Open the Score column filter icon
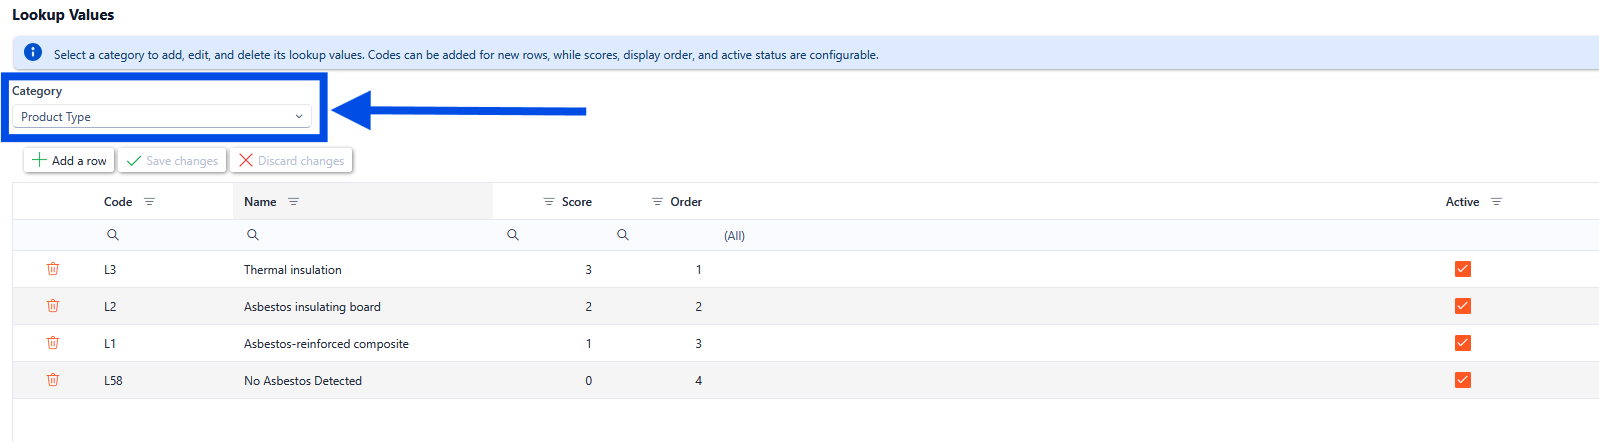Image resolution: width=1599 pixels, height=442 pixels. [x=549, y=202]
